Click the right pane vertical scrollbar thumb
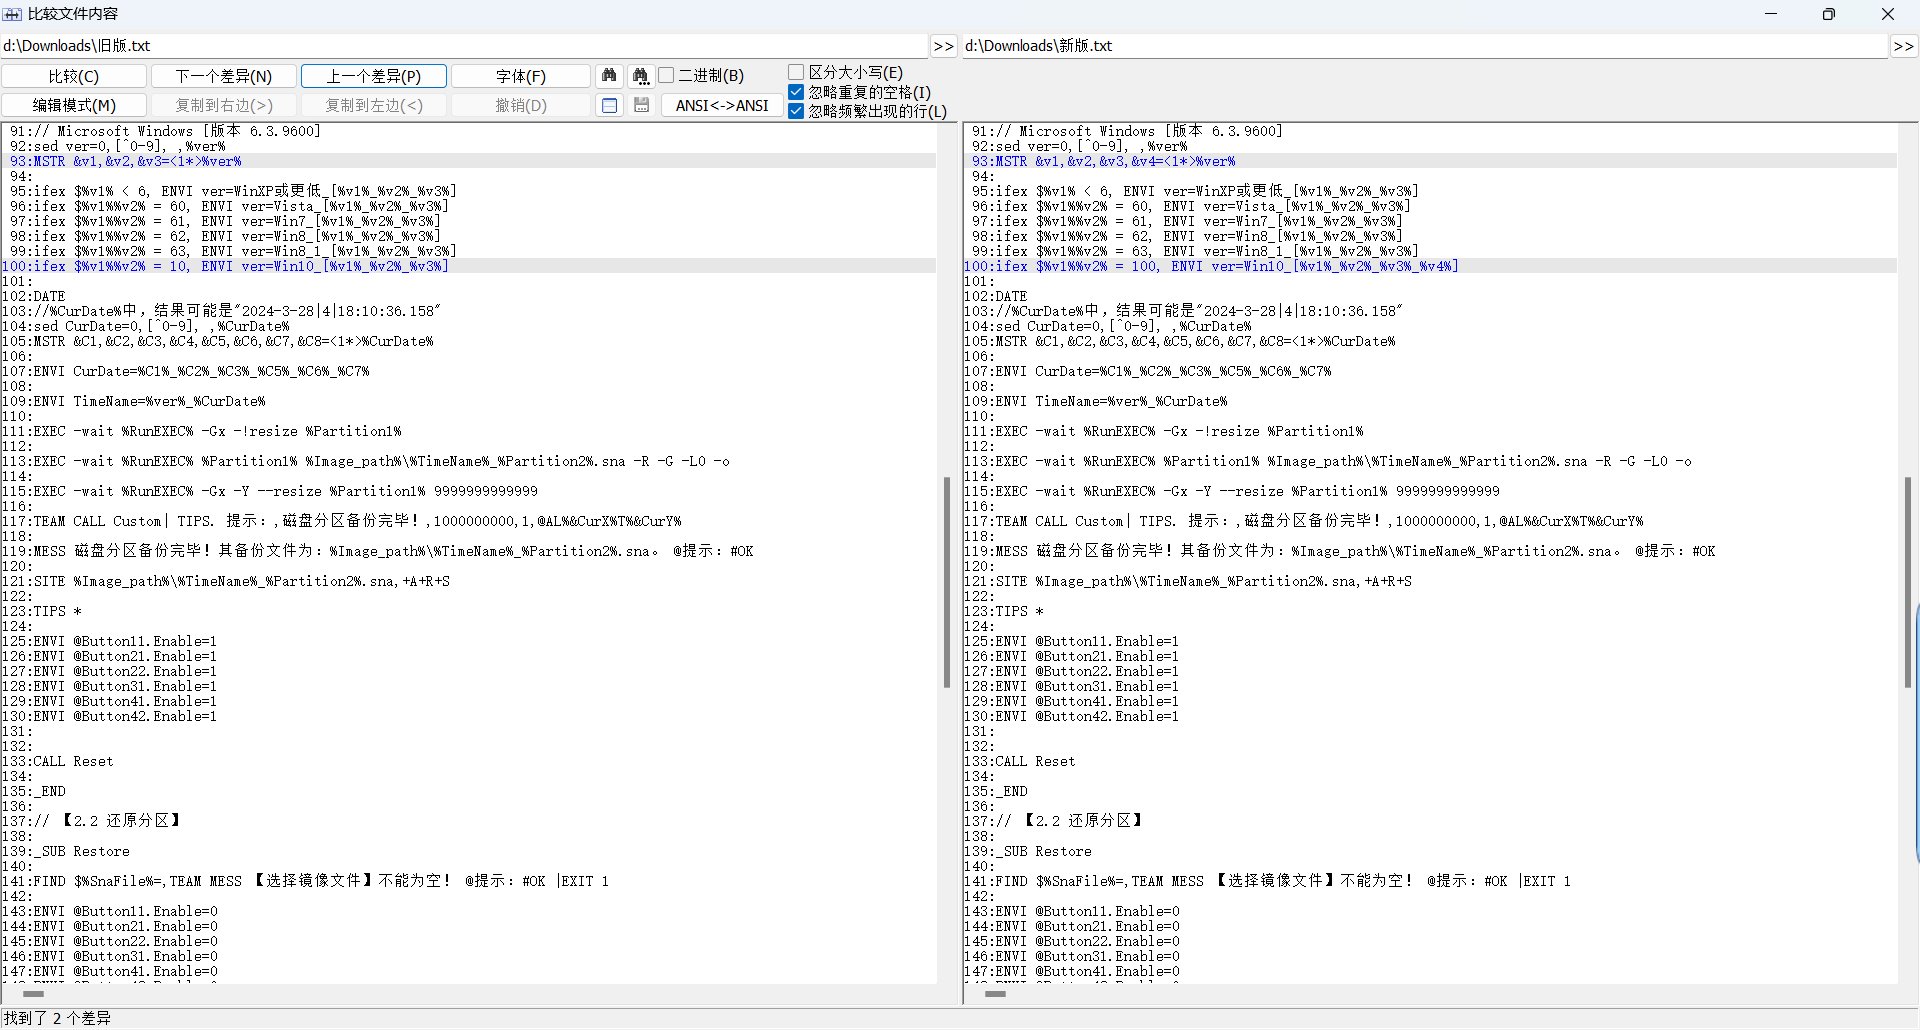Screen dimensions: 1920x1030 click(1907, 582)
